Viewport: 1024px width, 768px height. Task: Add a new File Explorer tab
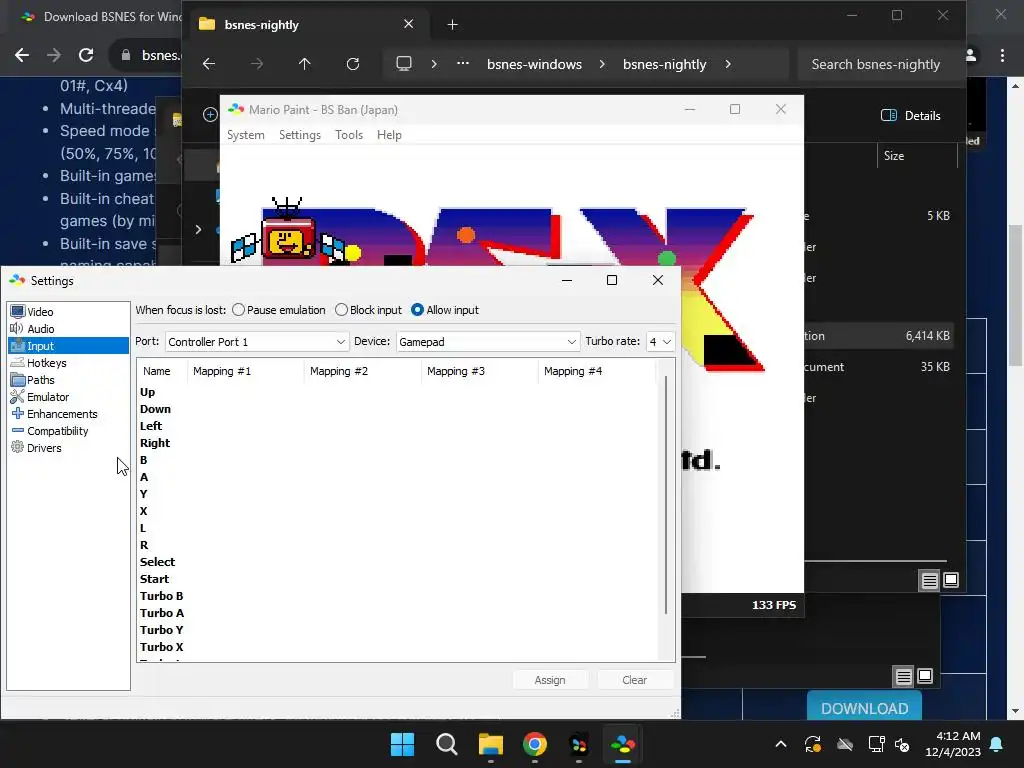click(x=452, y=25)
